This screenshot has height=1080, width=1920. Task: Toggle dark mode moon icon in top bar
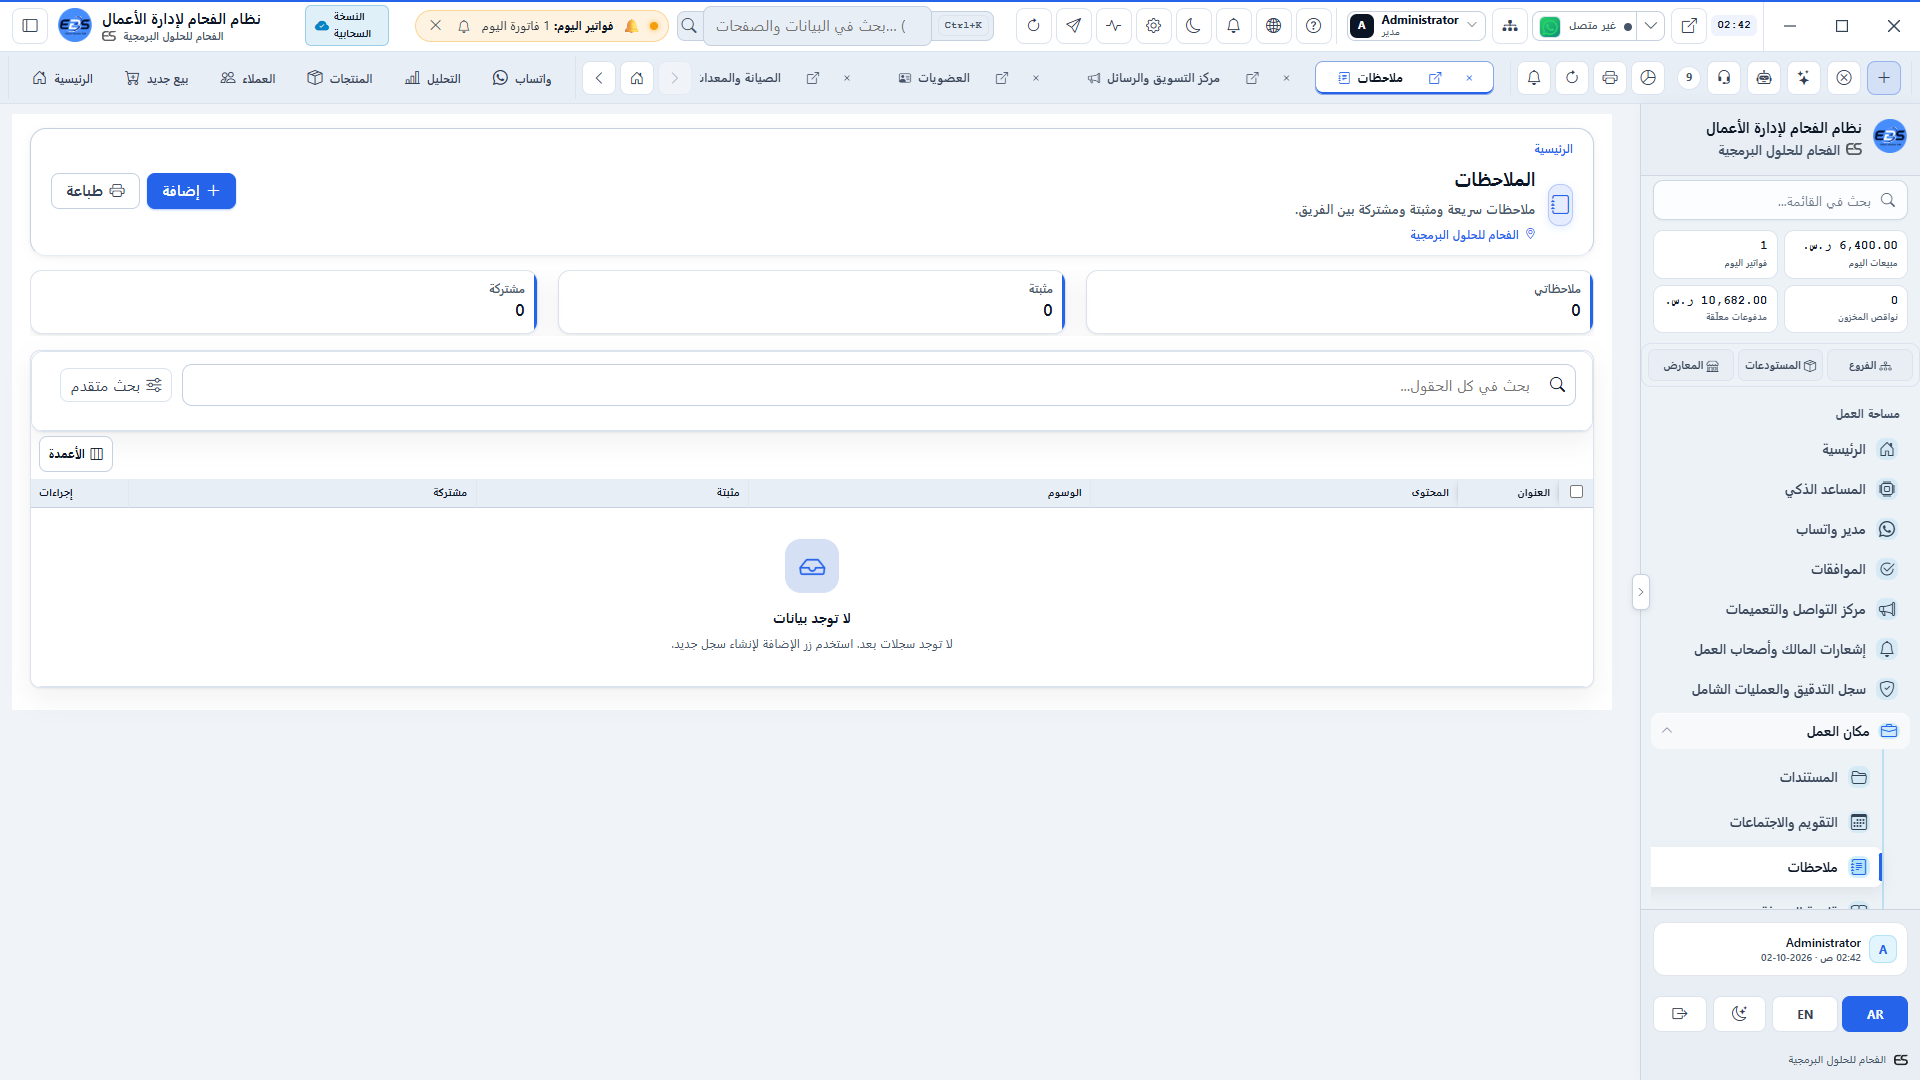[1194, 26]
